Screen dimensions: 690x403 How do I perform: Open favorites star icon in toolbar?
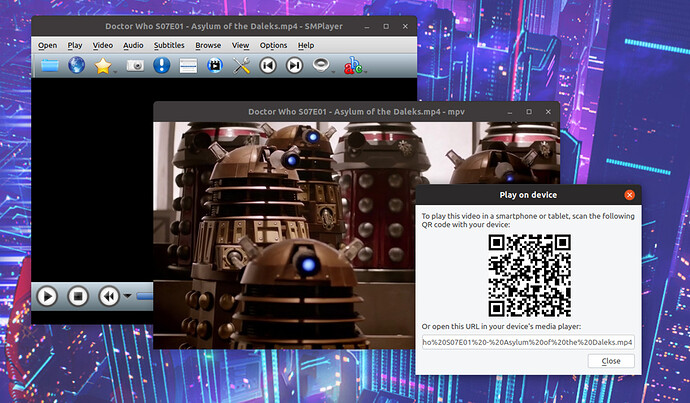[103, 66]
